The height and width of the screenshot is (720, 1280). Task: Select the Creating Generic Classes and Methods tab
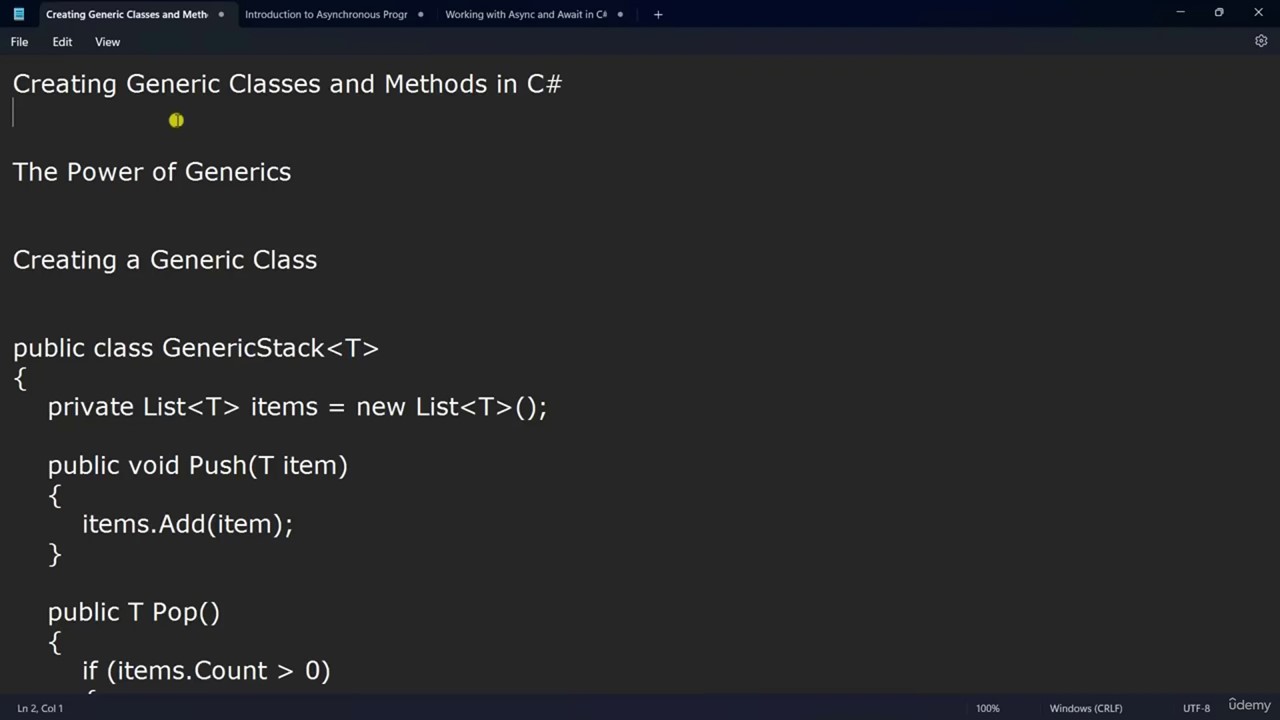127,14
